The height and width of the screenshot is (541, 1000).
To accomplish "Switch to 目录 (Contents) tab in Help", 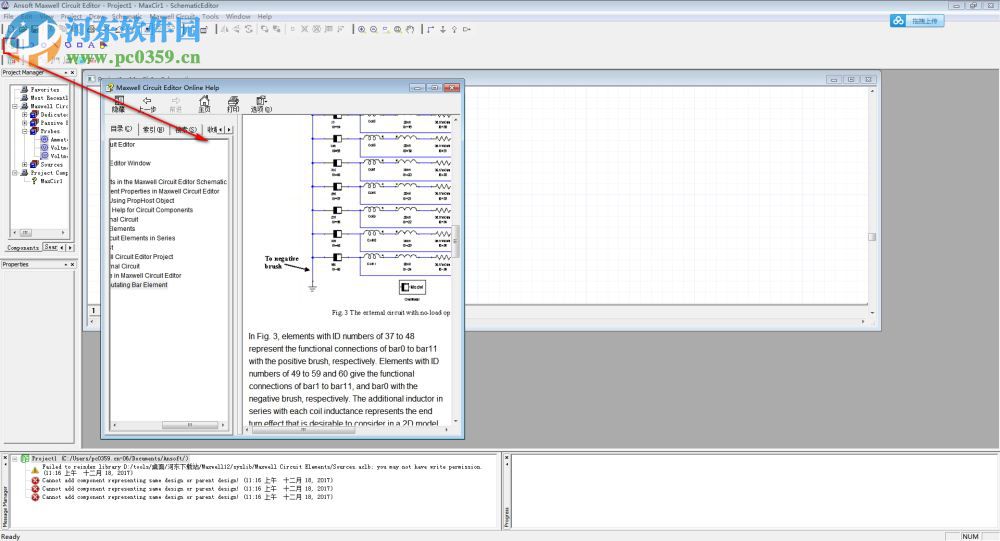I will tap(121, 130).
